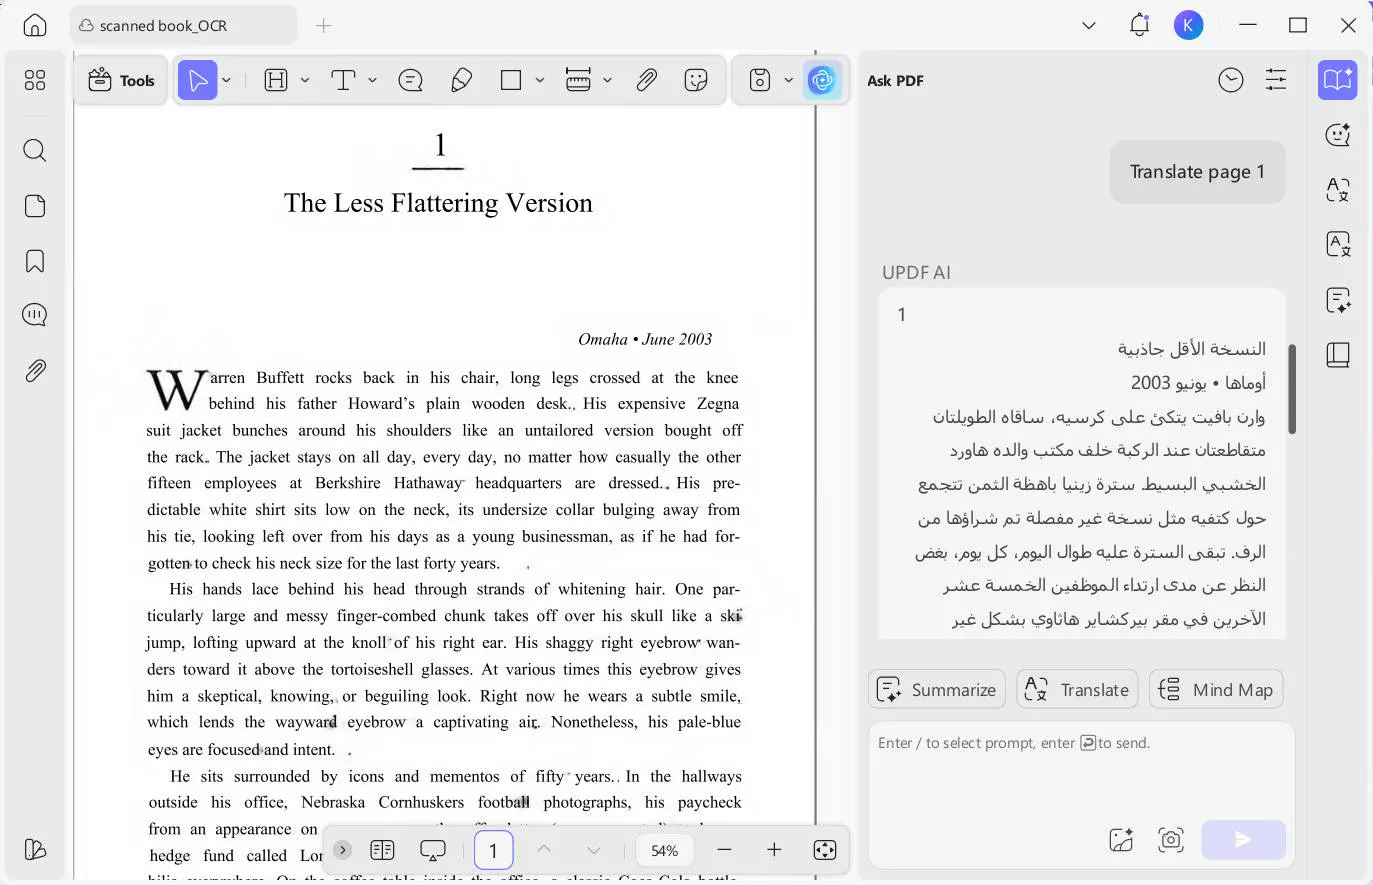Open the tab list dropdown chevron
The width and height of the screenshot is (1373, 885).
(1089, 25)
